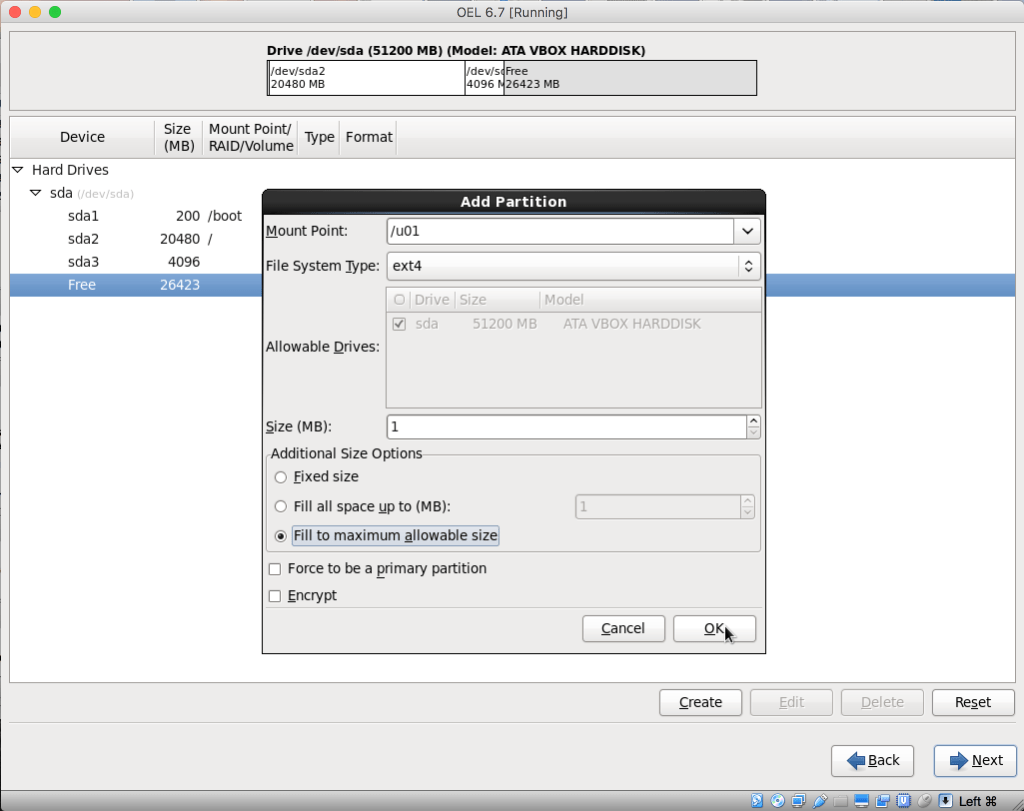Click the Drive column header radio circle
Image resolution: width=1024 pixels, height=811 pixels.
[399, 300]
